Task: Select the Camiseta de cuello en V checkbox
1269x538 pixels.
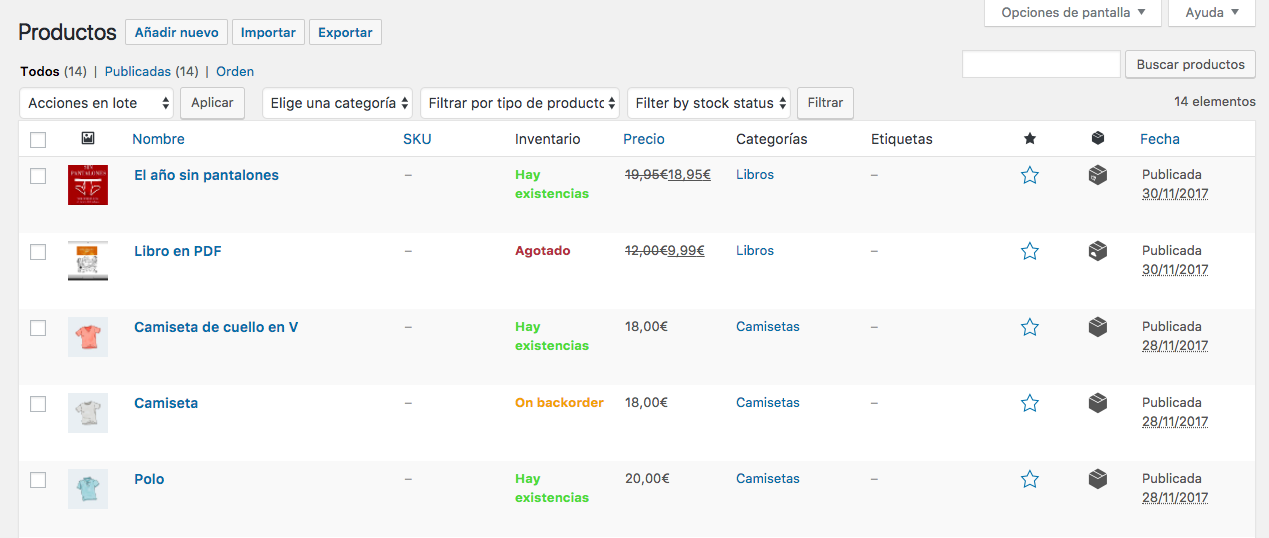Action: pyautogui.click(x=38, y=328)
